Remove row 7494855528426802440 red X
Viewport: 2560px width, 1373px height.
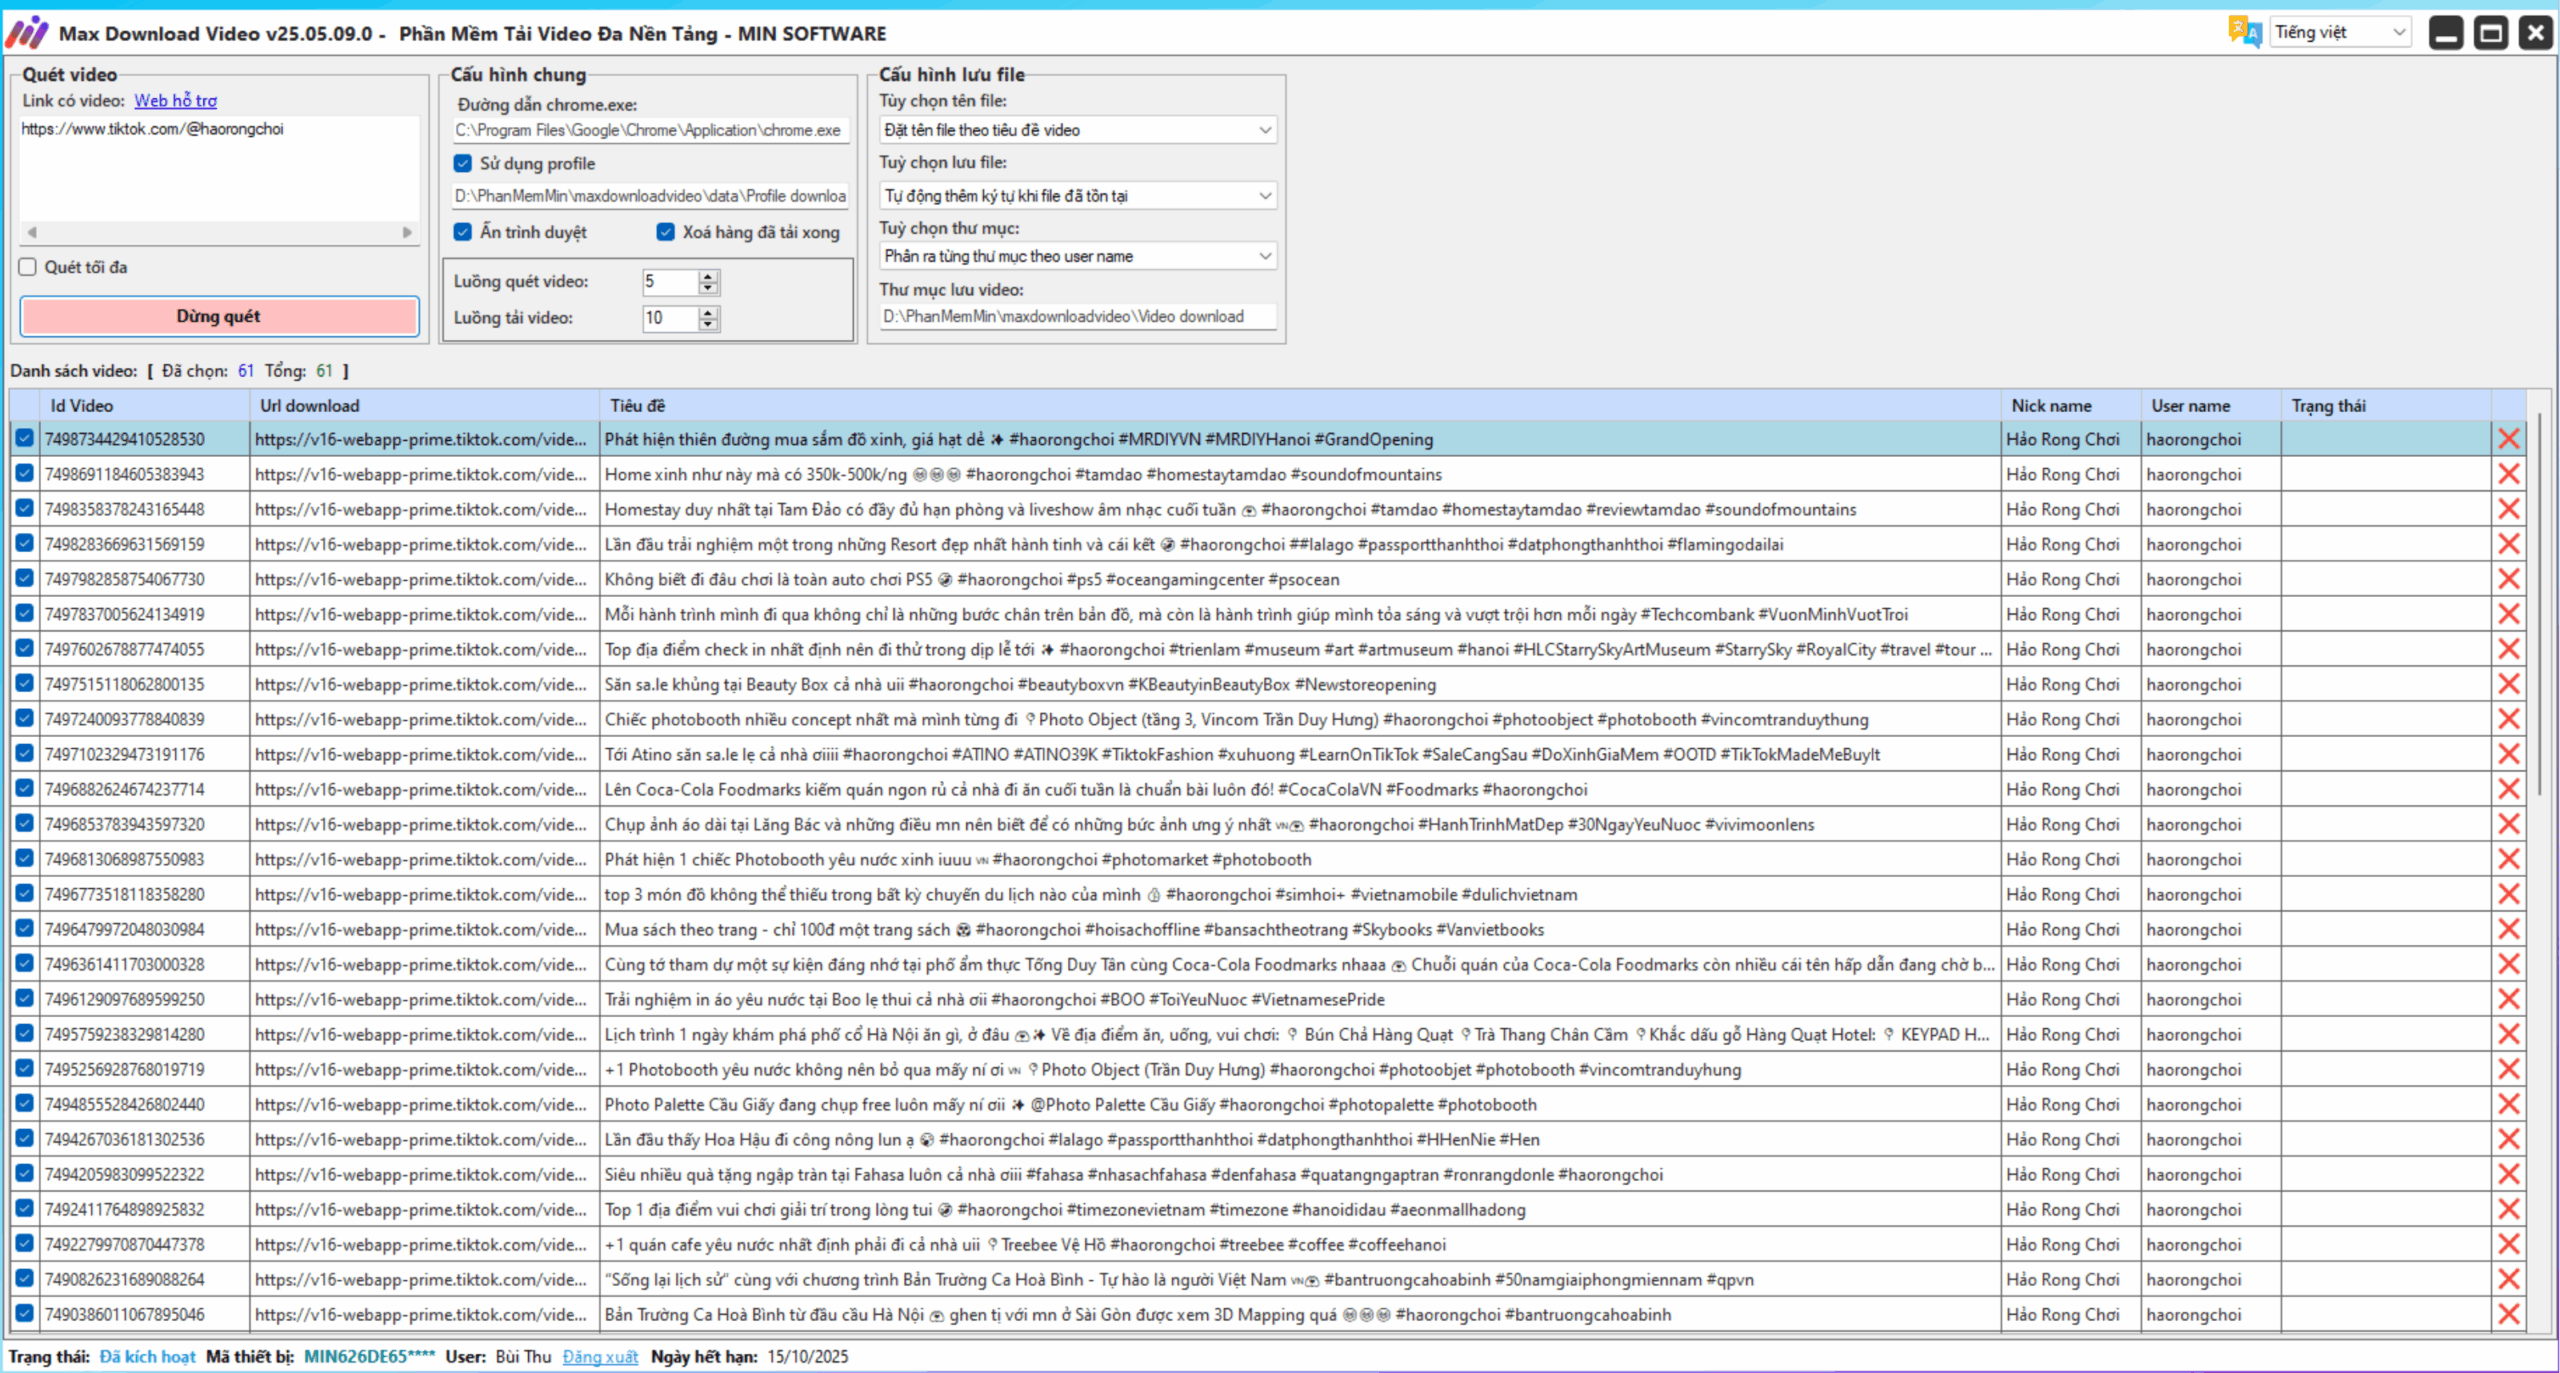2508,1104
